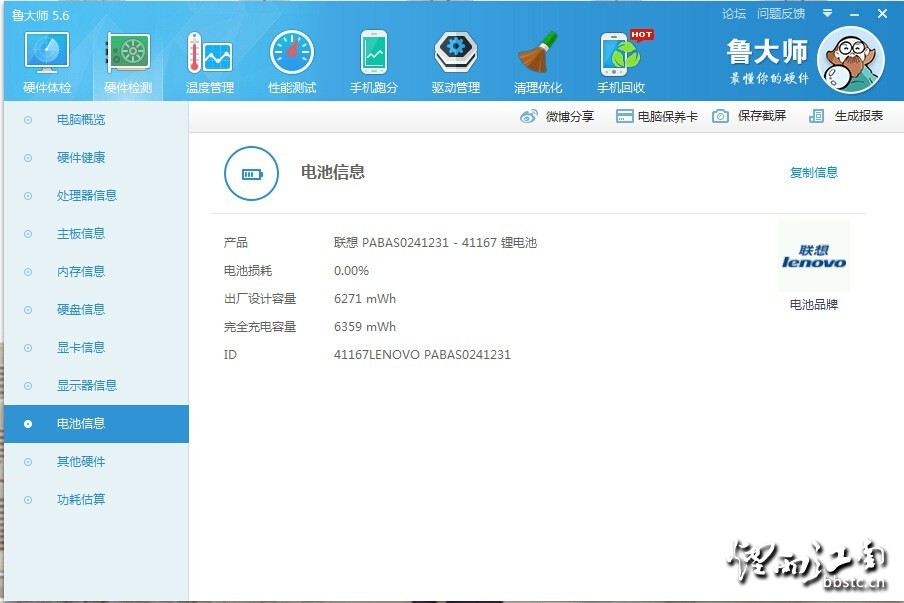Close the 鲁大师 window
Screen dimensions: 904x603
(882, 14)
